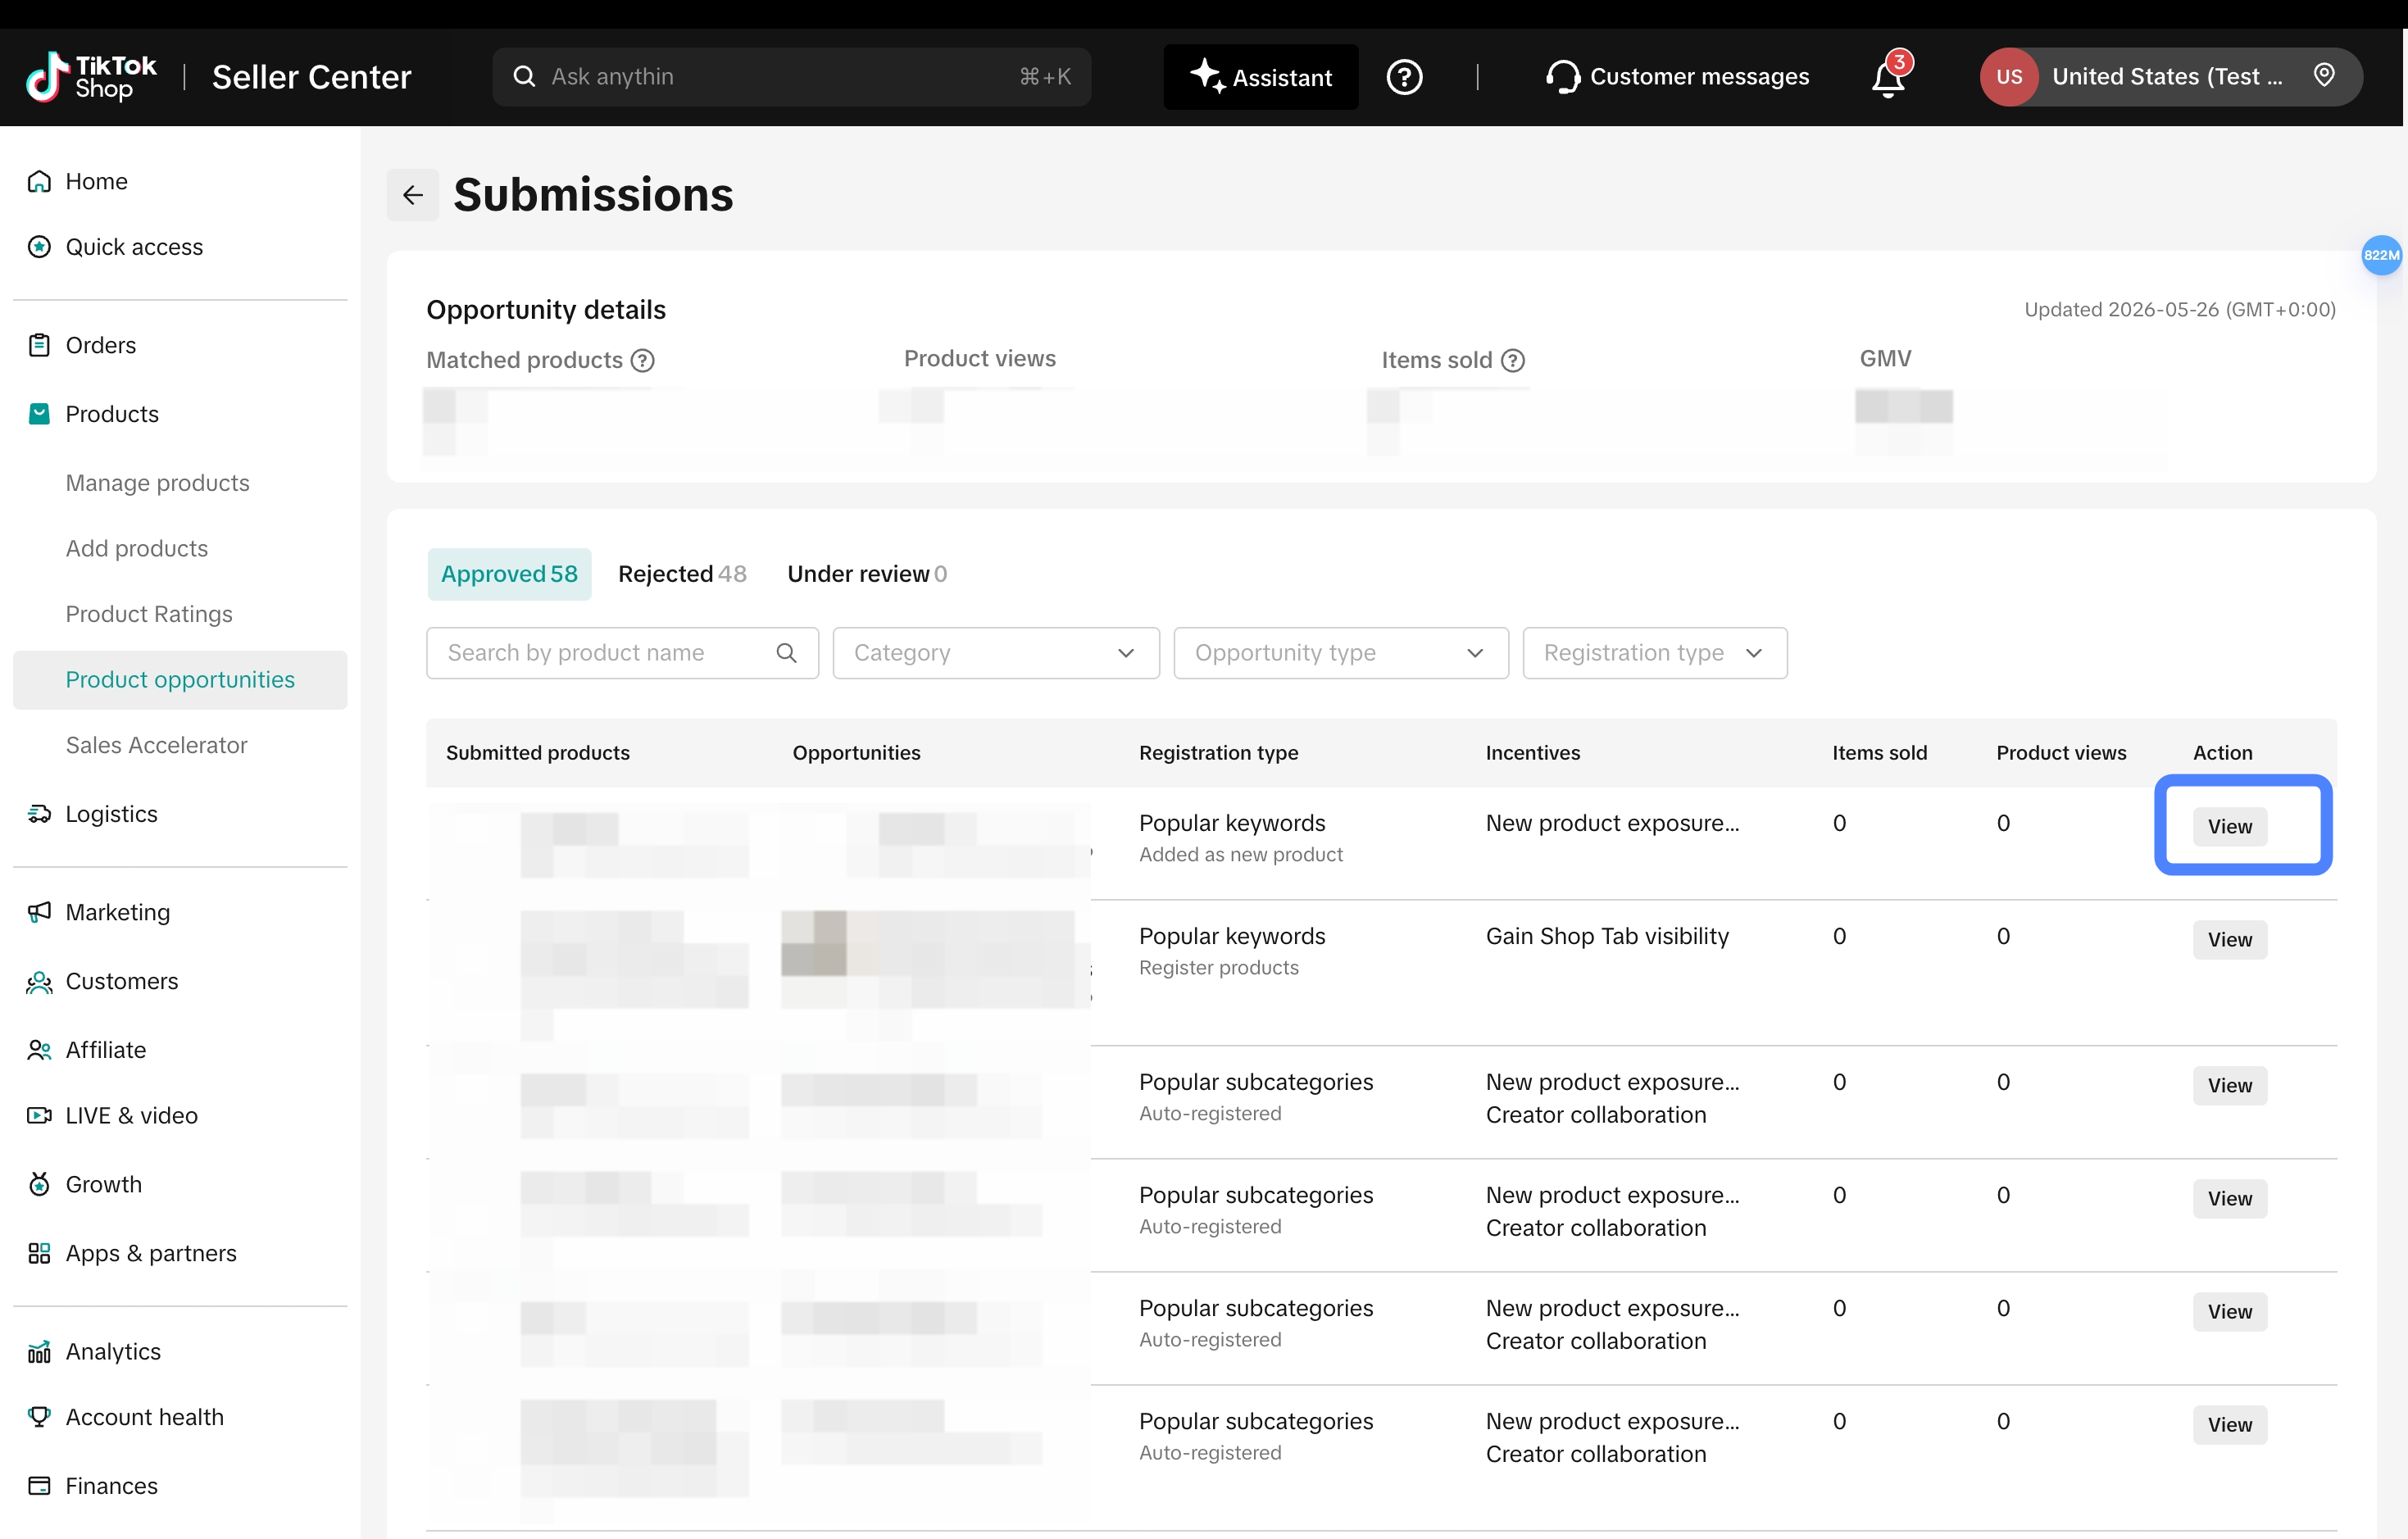Click the Opportunities column header
Screen dimensions: 2408x1539
(856, 753)
